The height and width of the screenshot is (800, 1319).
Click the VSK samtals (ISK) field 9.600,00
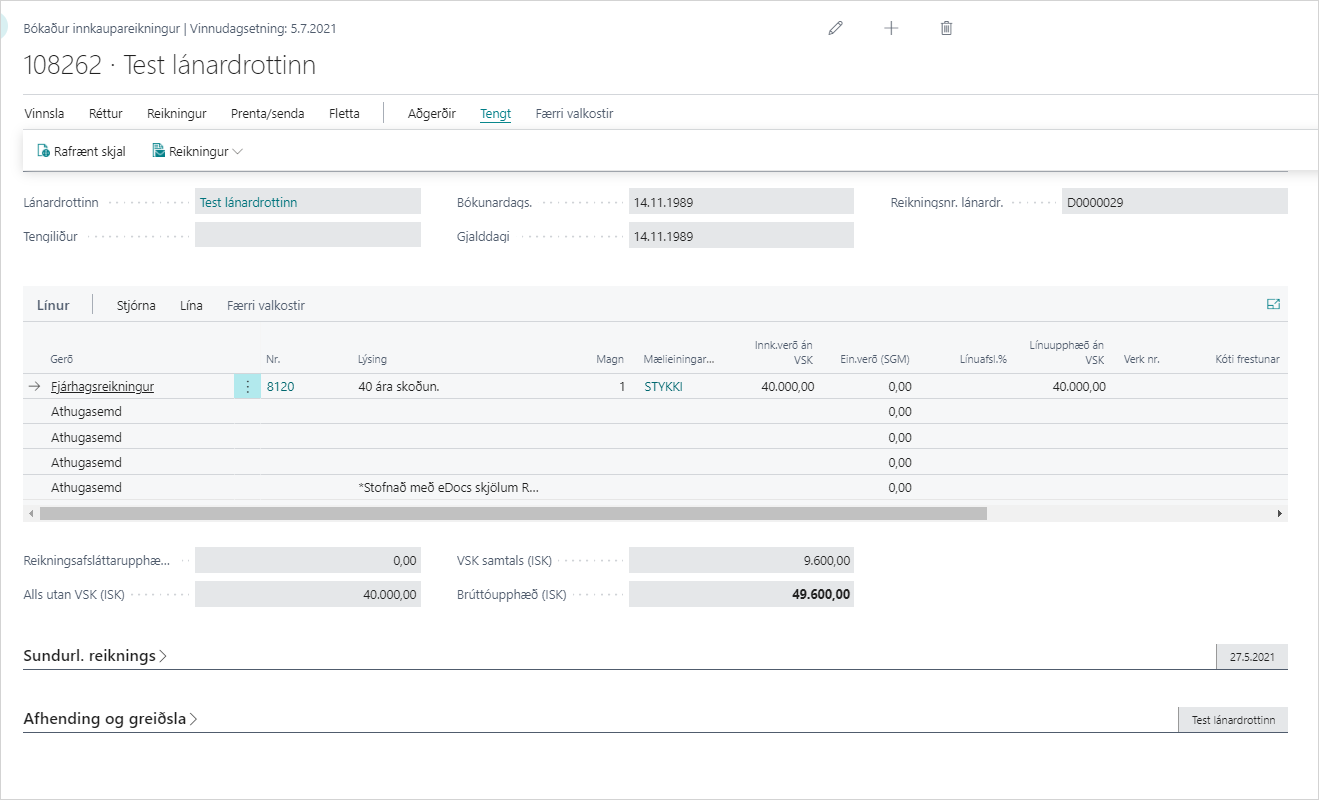(x=741, y=561)
